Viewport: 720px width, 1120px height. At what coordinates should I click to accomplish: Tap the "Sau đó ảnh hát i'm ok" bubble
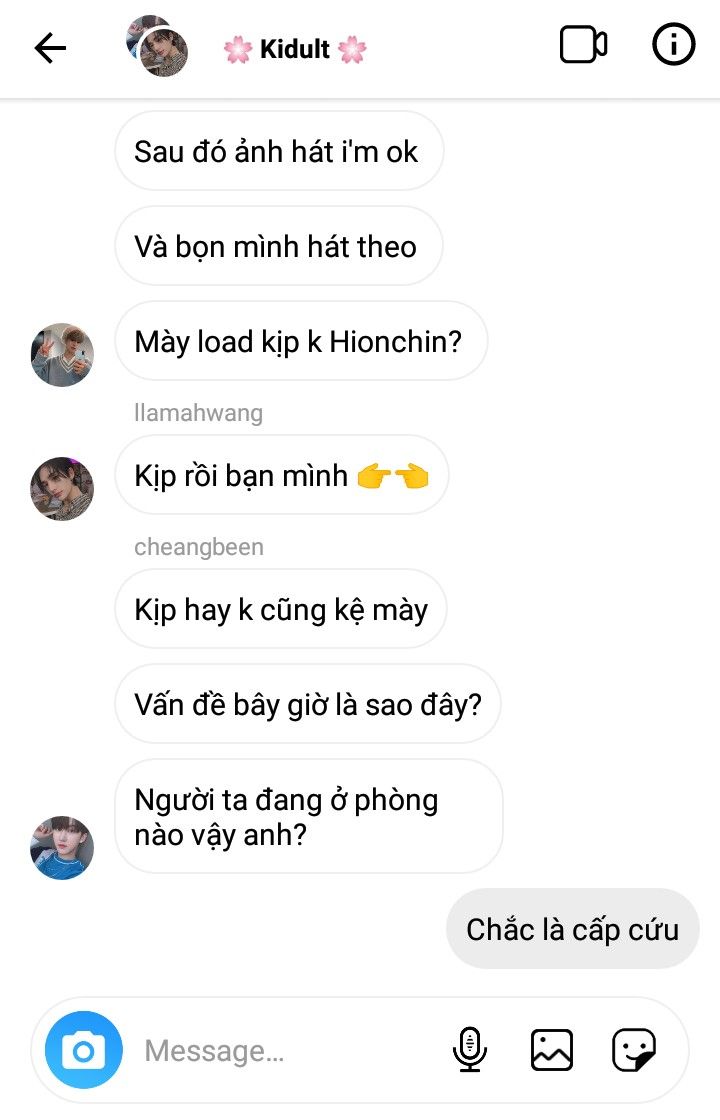pos(277,152)
